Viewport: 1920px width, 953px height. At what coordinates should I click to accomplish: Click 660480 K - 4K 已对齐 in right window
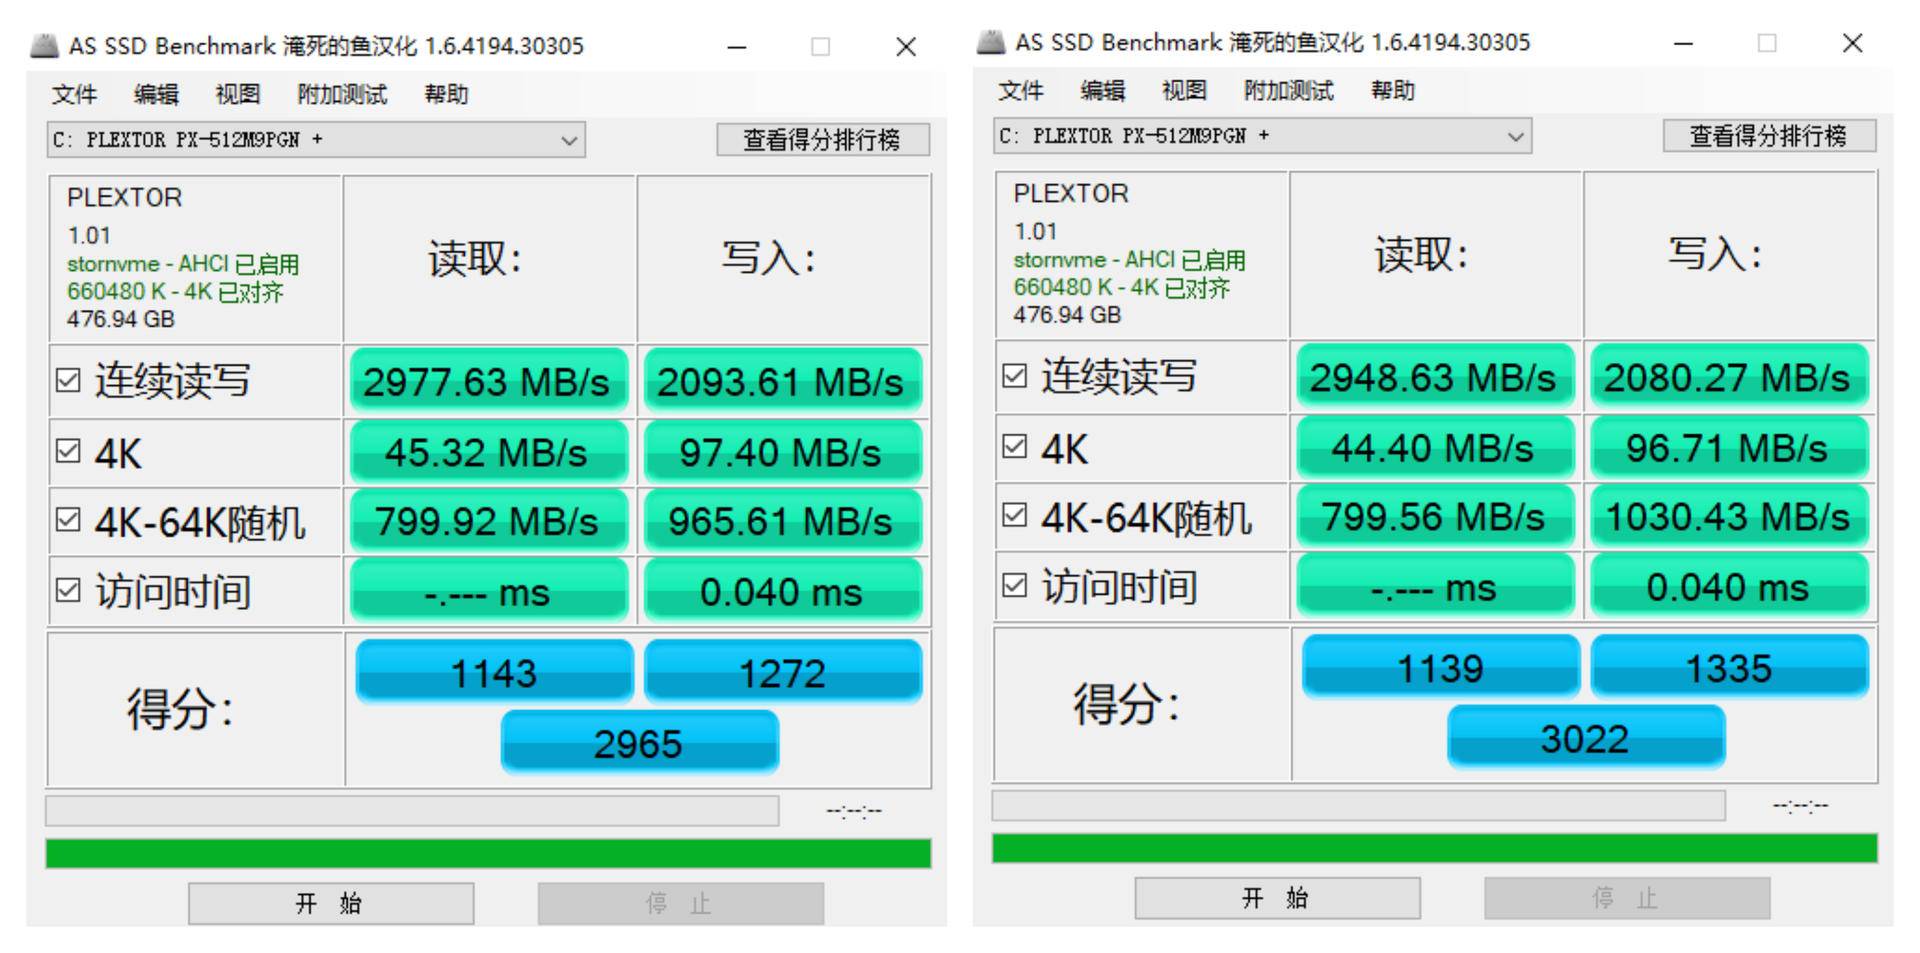(x=1121, y=288)
